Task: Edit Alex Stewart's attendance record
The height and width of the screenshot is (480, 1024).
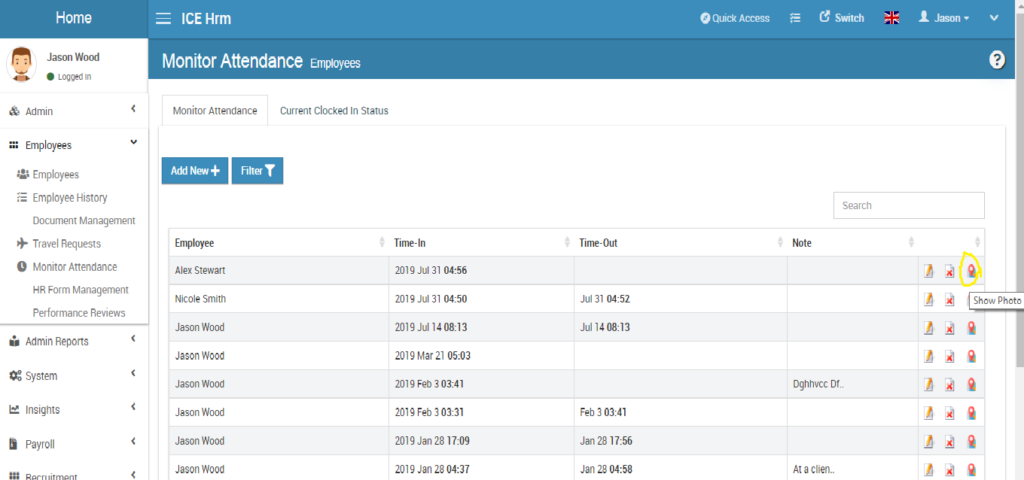Action: 928,271
